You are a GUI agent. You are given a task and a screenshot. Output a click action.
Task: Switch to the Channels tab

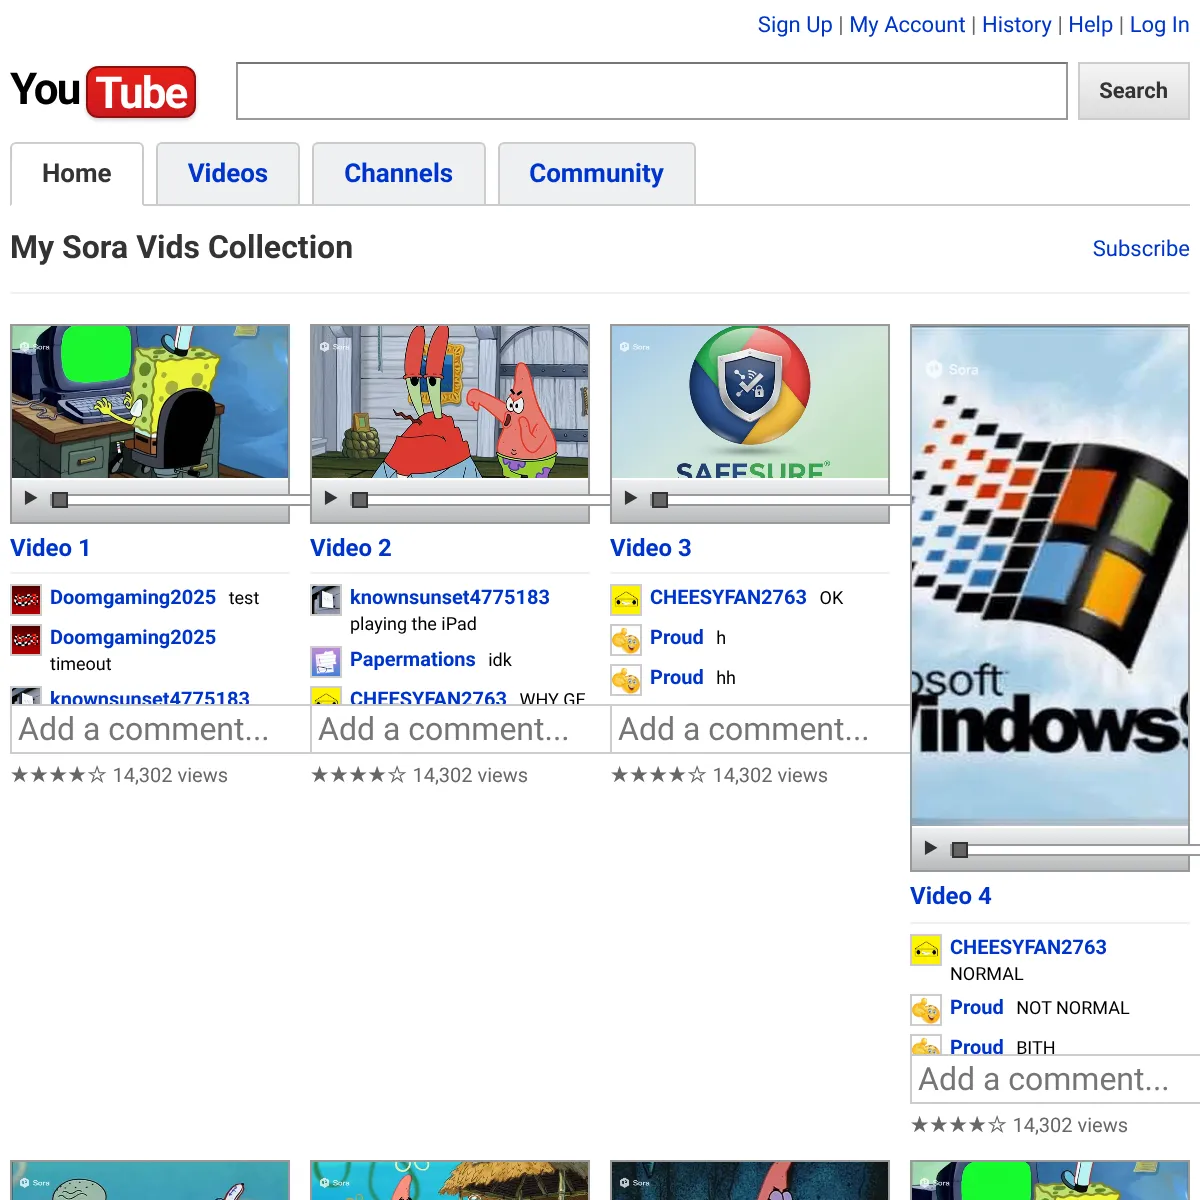point(398,173)
